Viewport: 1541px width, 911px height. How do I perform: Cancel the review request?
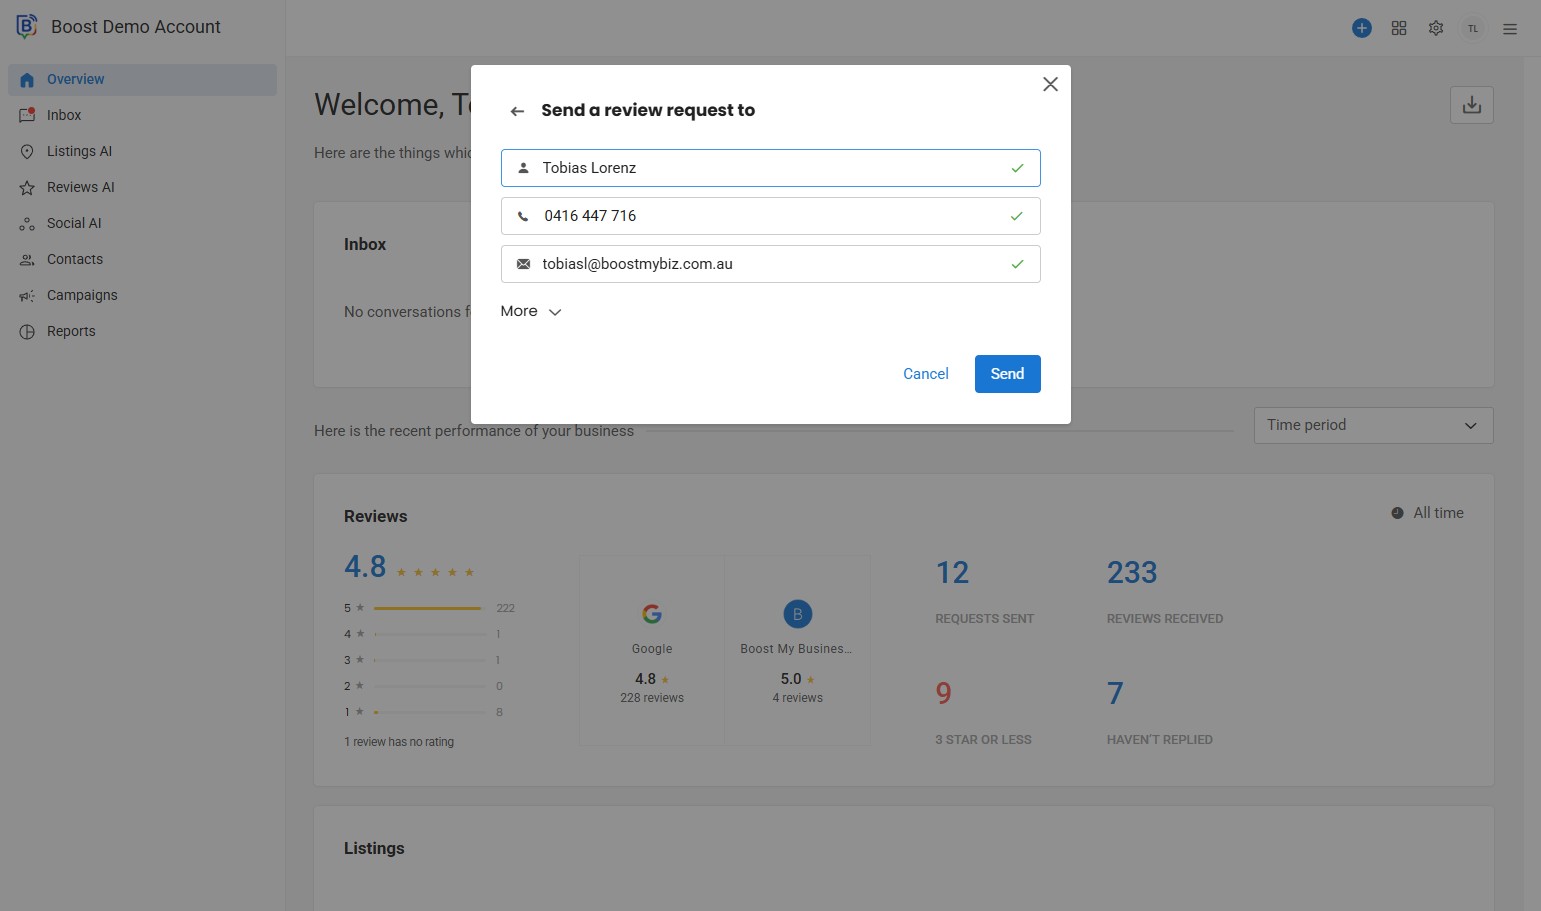click(x=925, y=374)
